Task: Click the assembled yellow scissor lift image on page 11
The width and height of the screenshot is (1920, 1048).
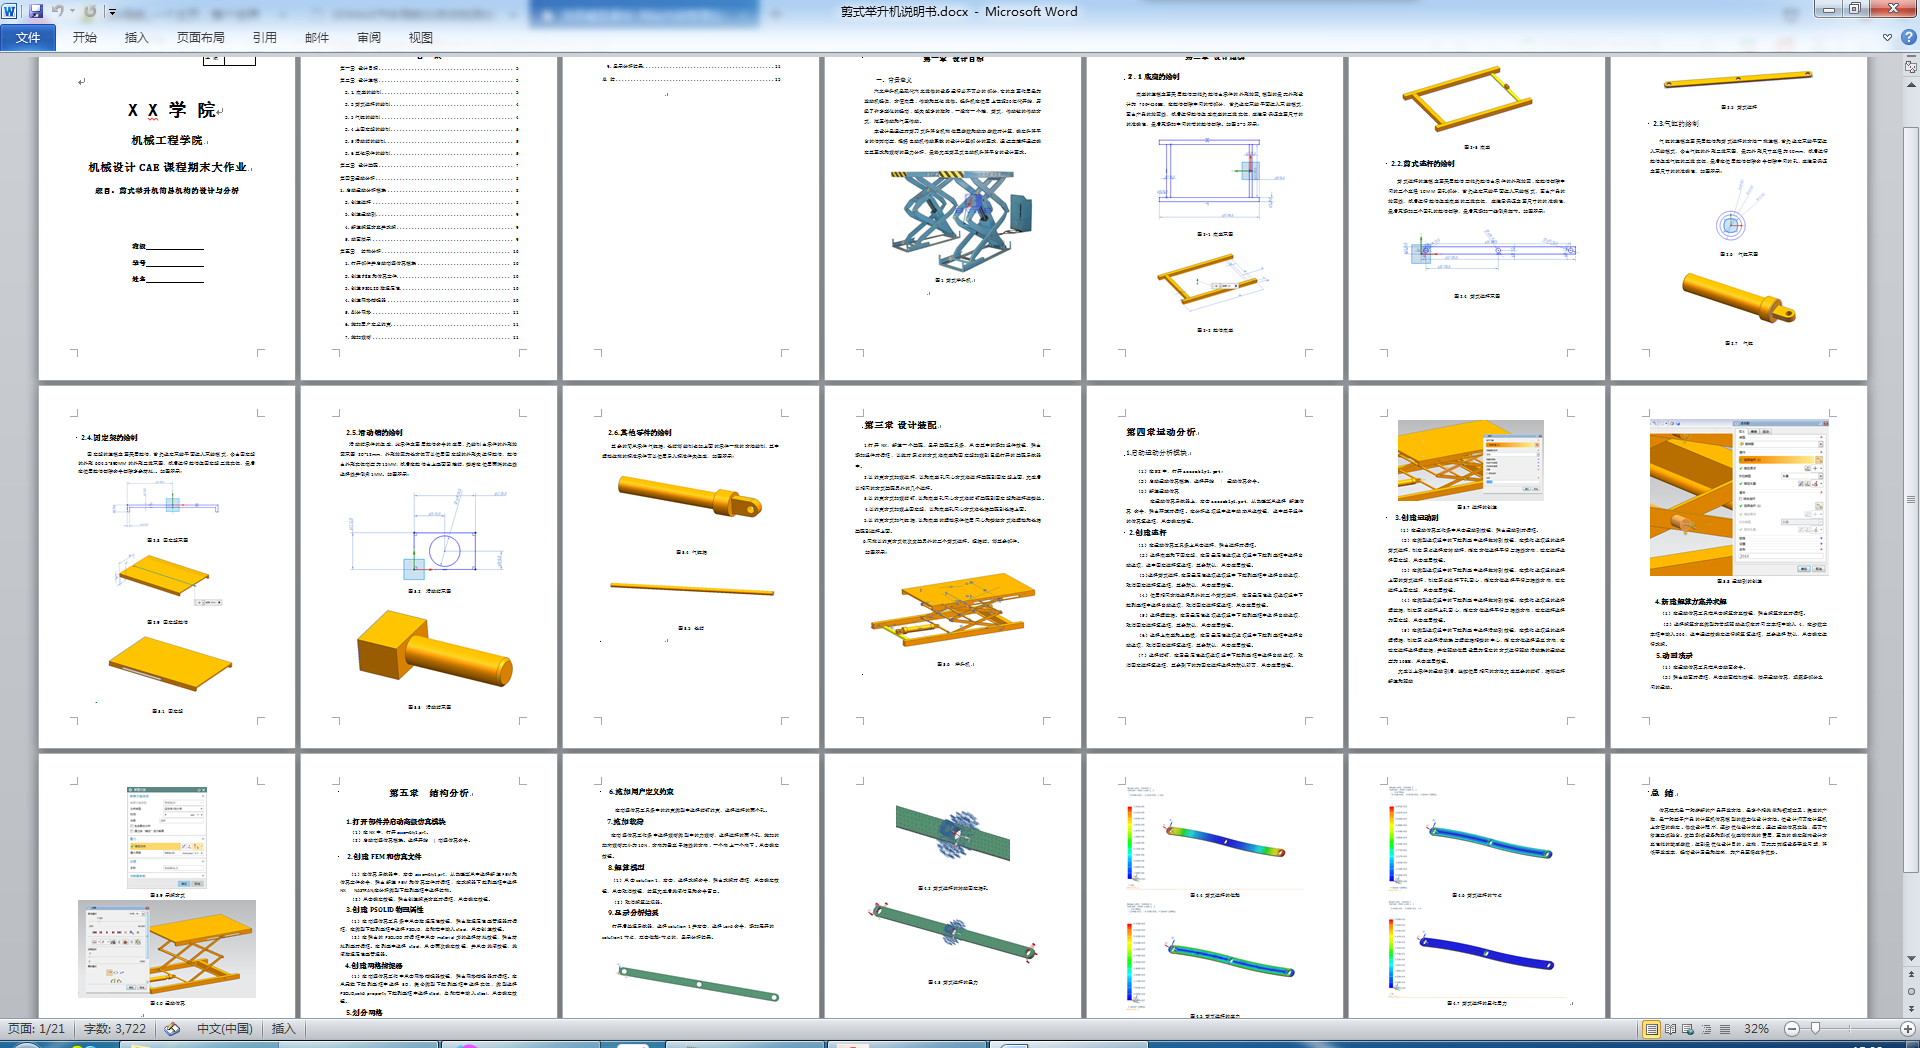Action: (954, 612)
